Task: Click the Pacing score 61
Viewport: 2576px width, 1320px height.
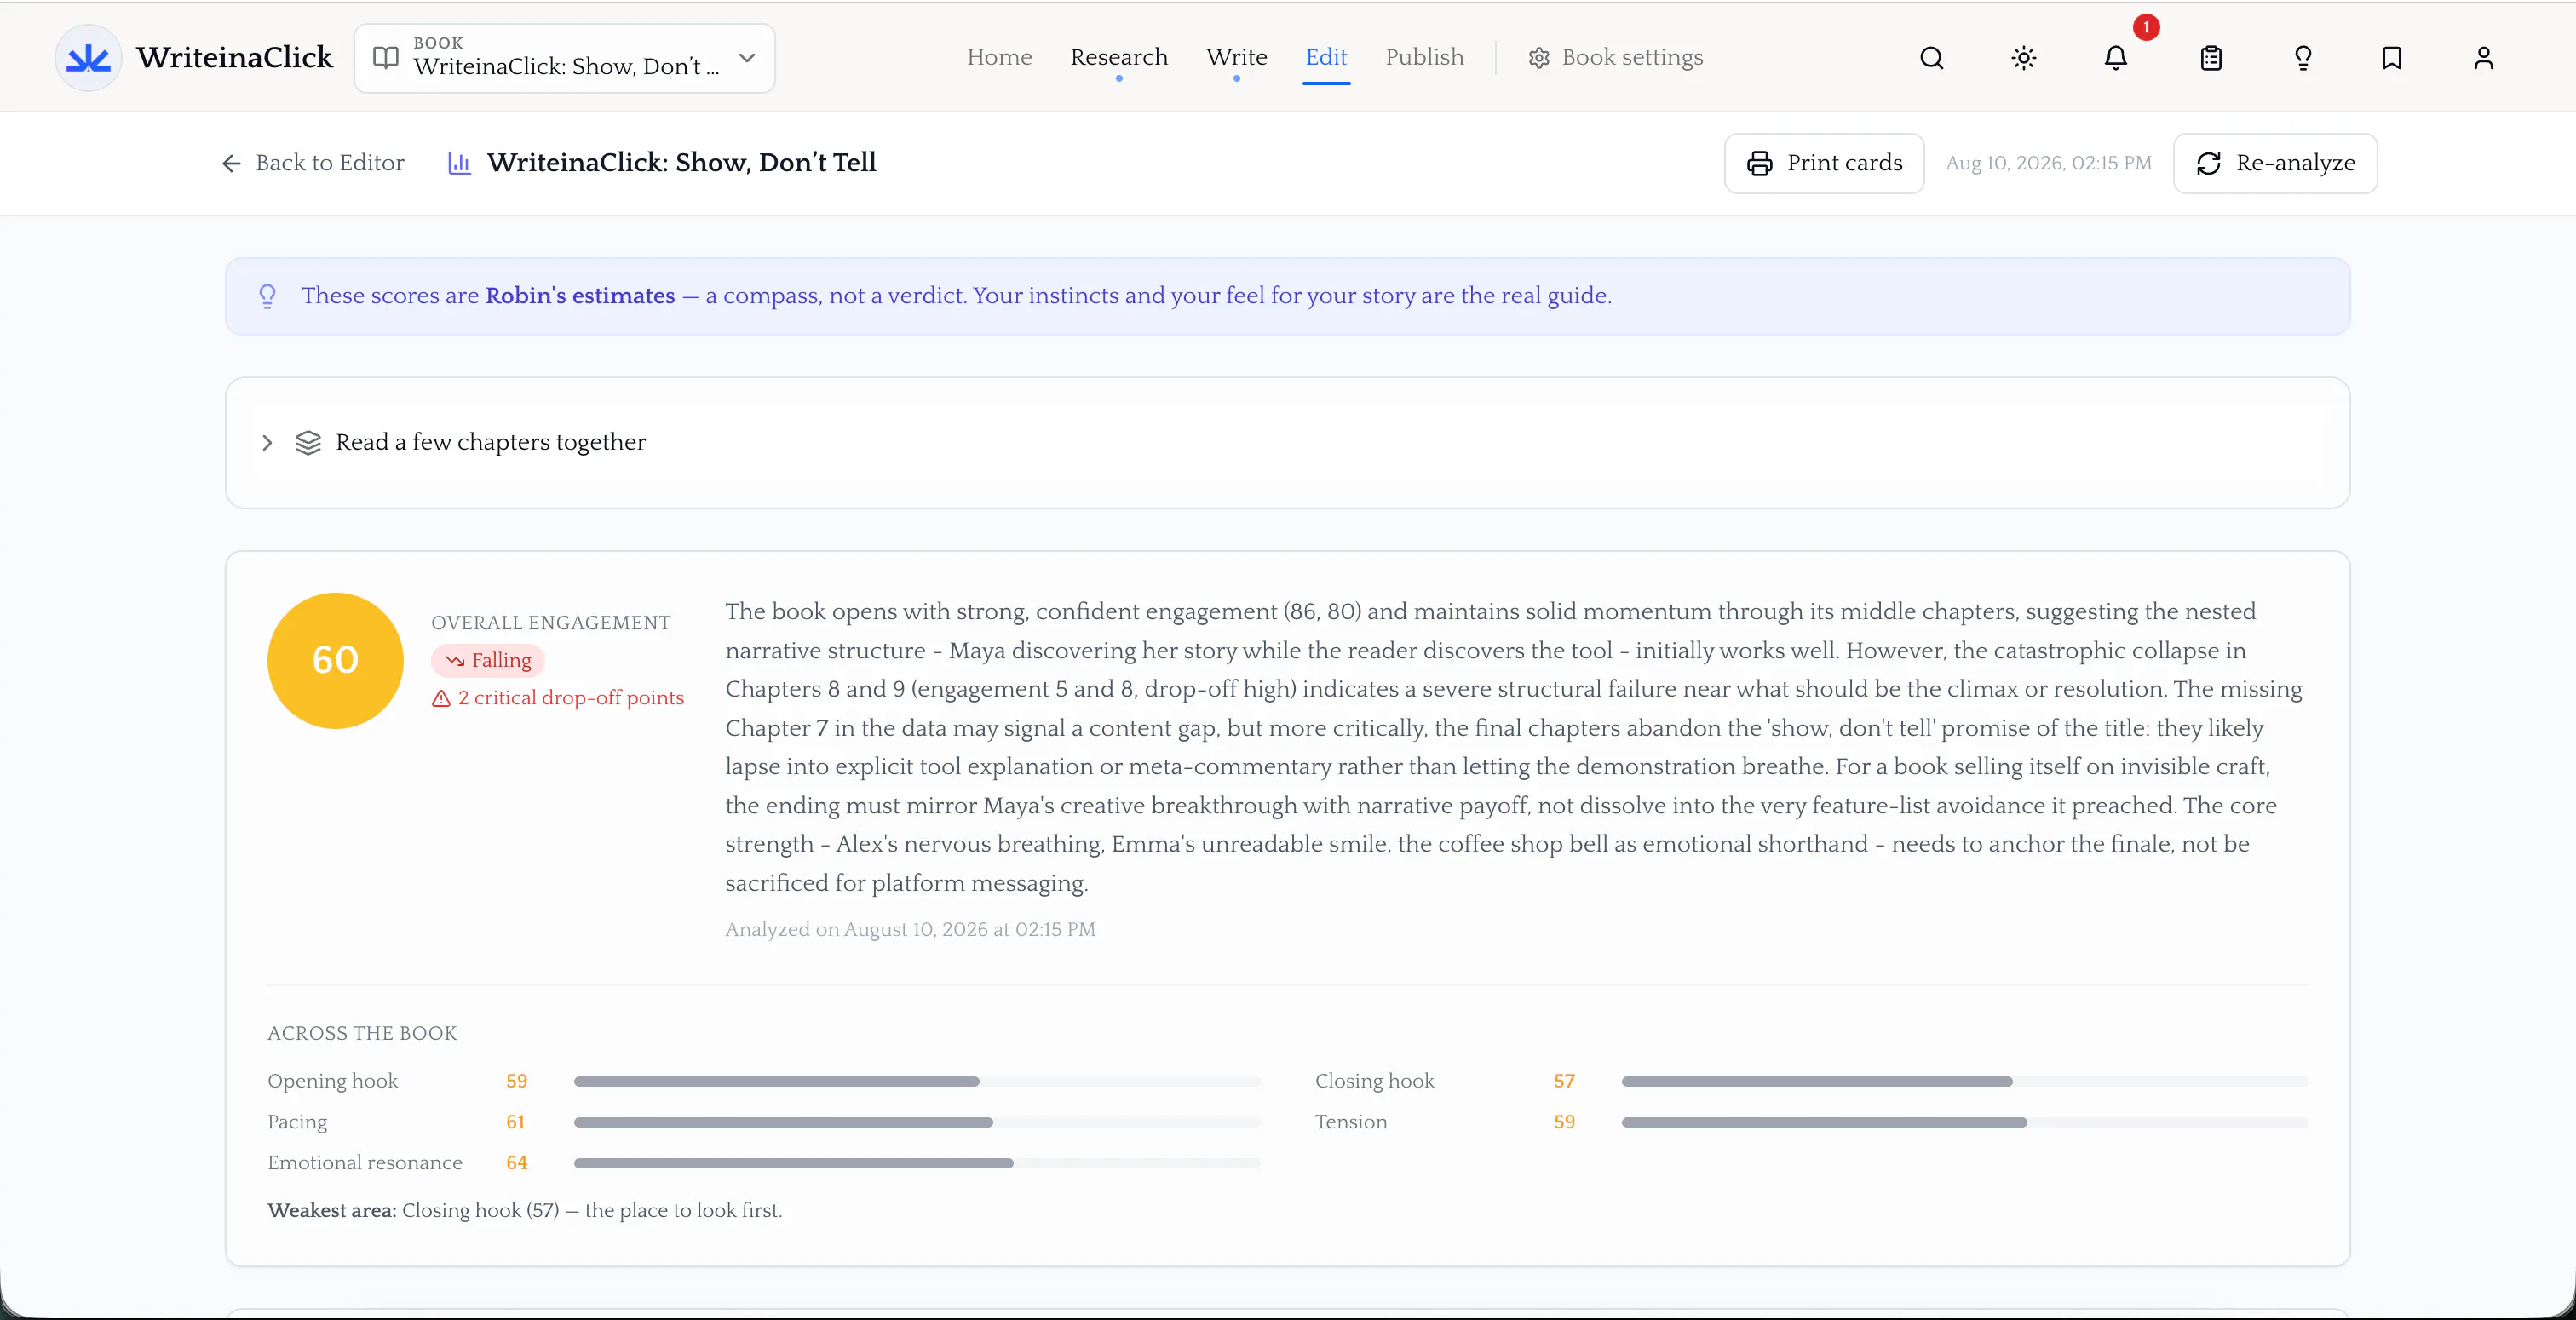Action: (515, 1122)
